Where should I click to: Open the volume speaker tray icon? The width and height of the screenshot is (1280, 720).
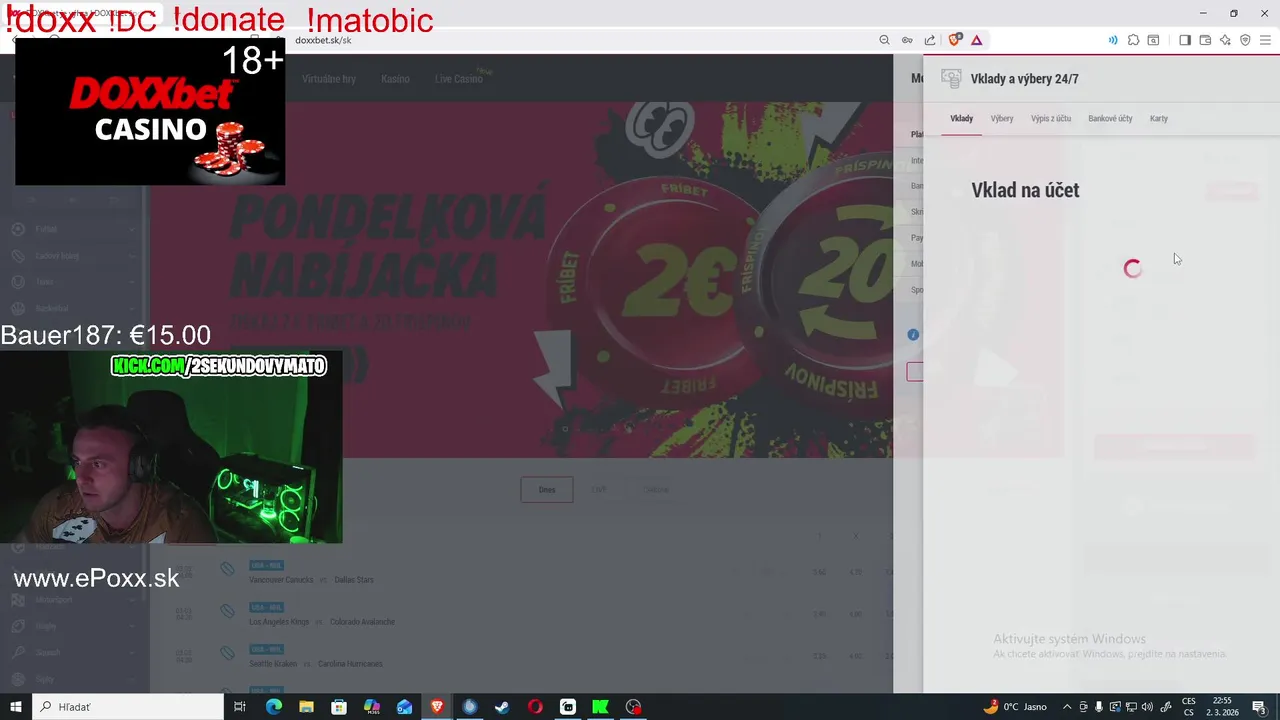(x=1147, y=707)
